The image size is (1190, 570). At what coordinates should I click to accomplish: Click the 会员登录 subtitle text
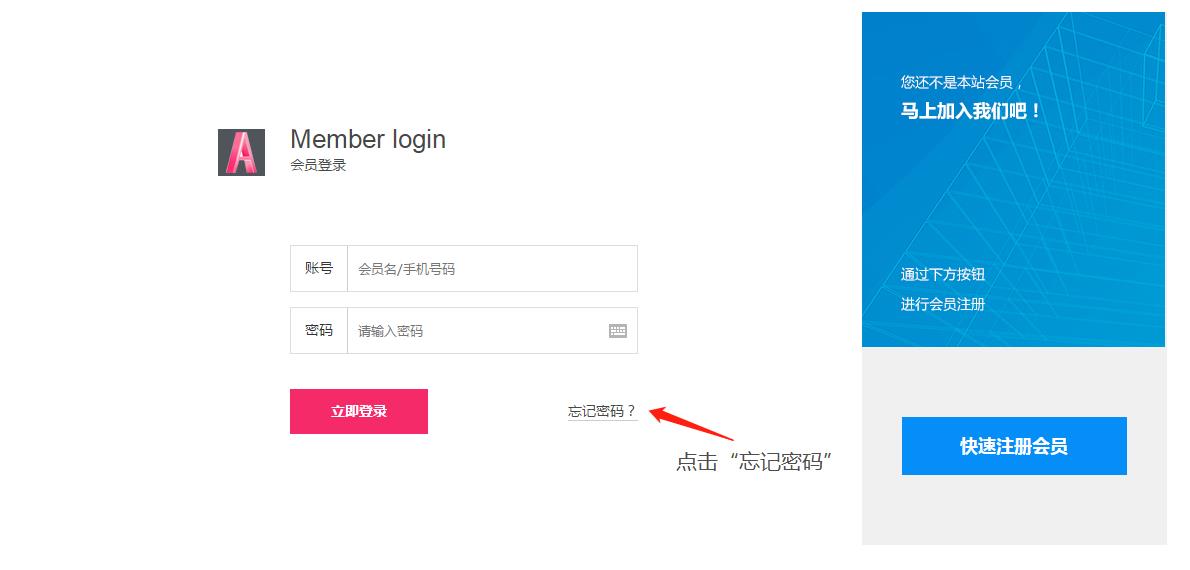318,165
